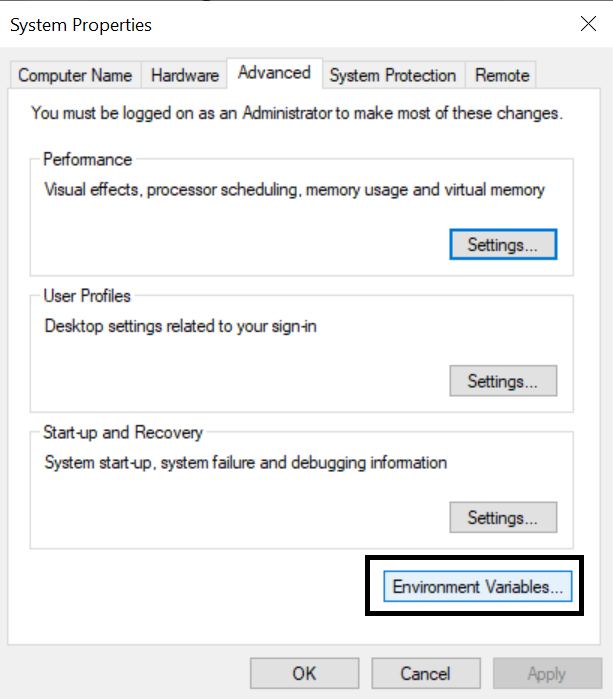
Task: Close the System Properties dialog
Action: point(588,24)
